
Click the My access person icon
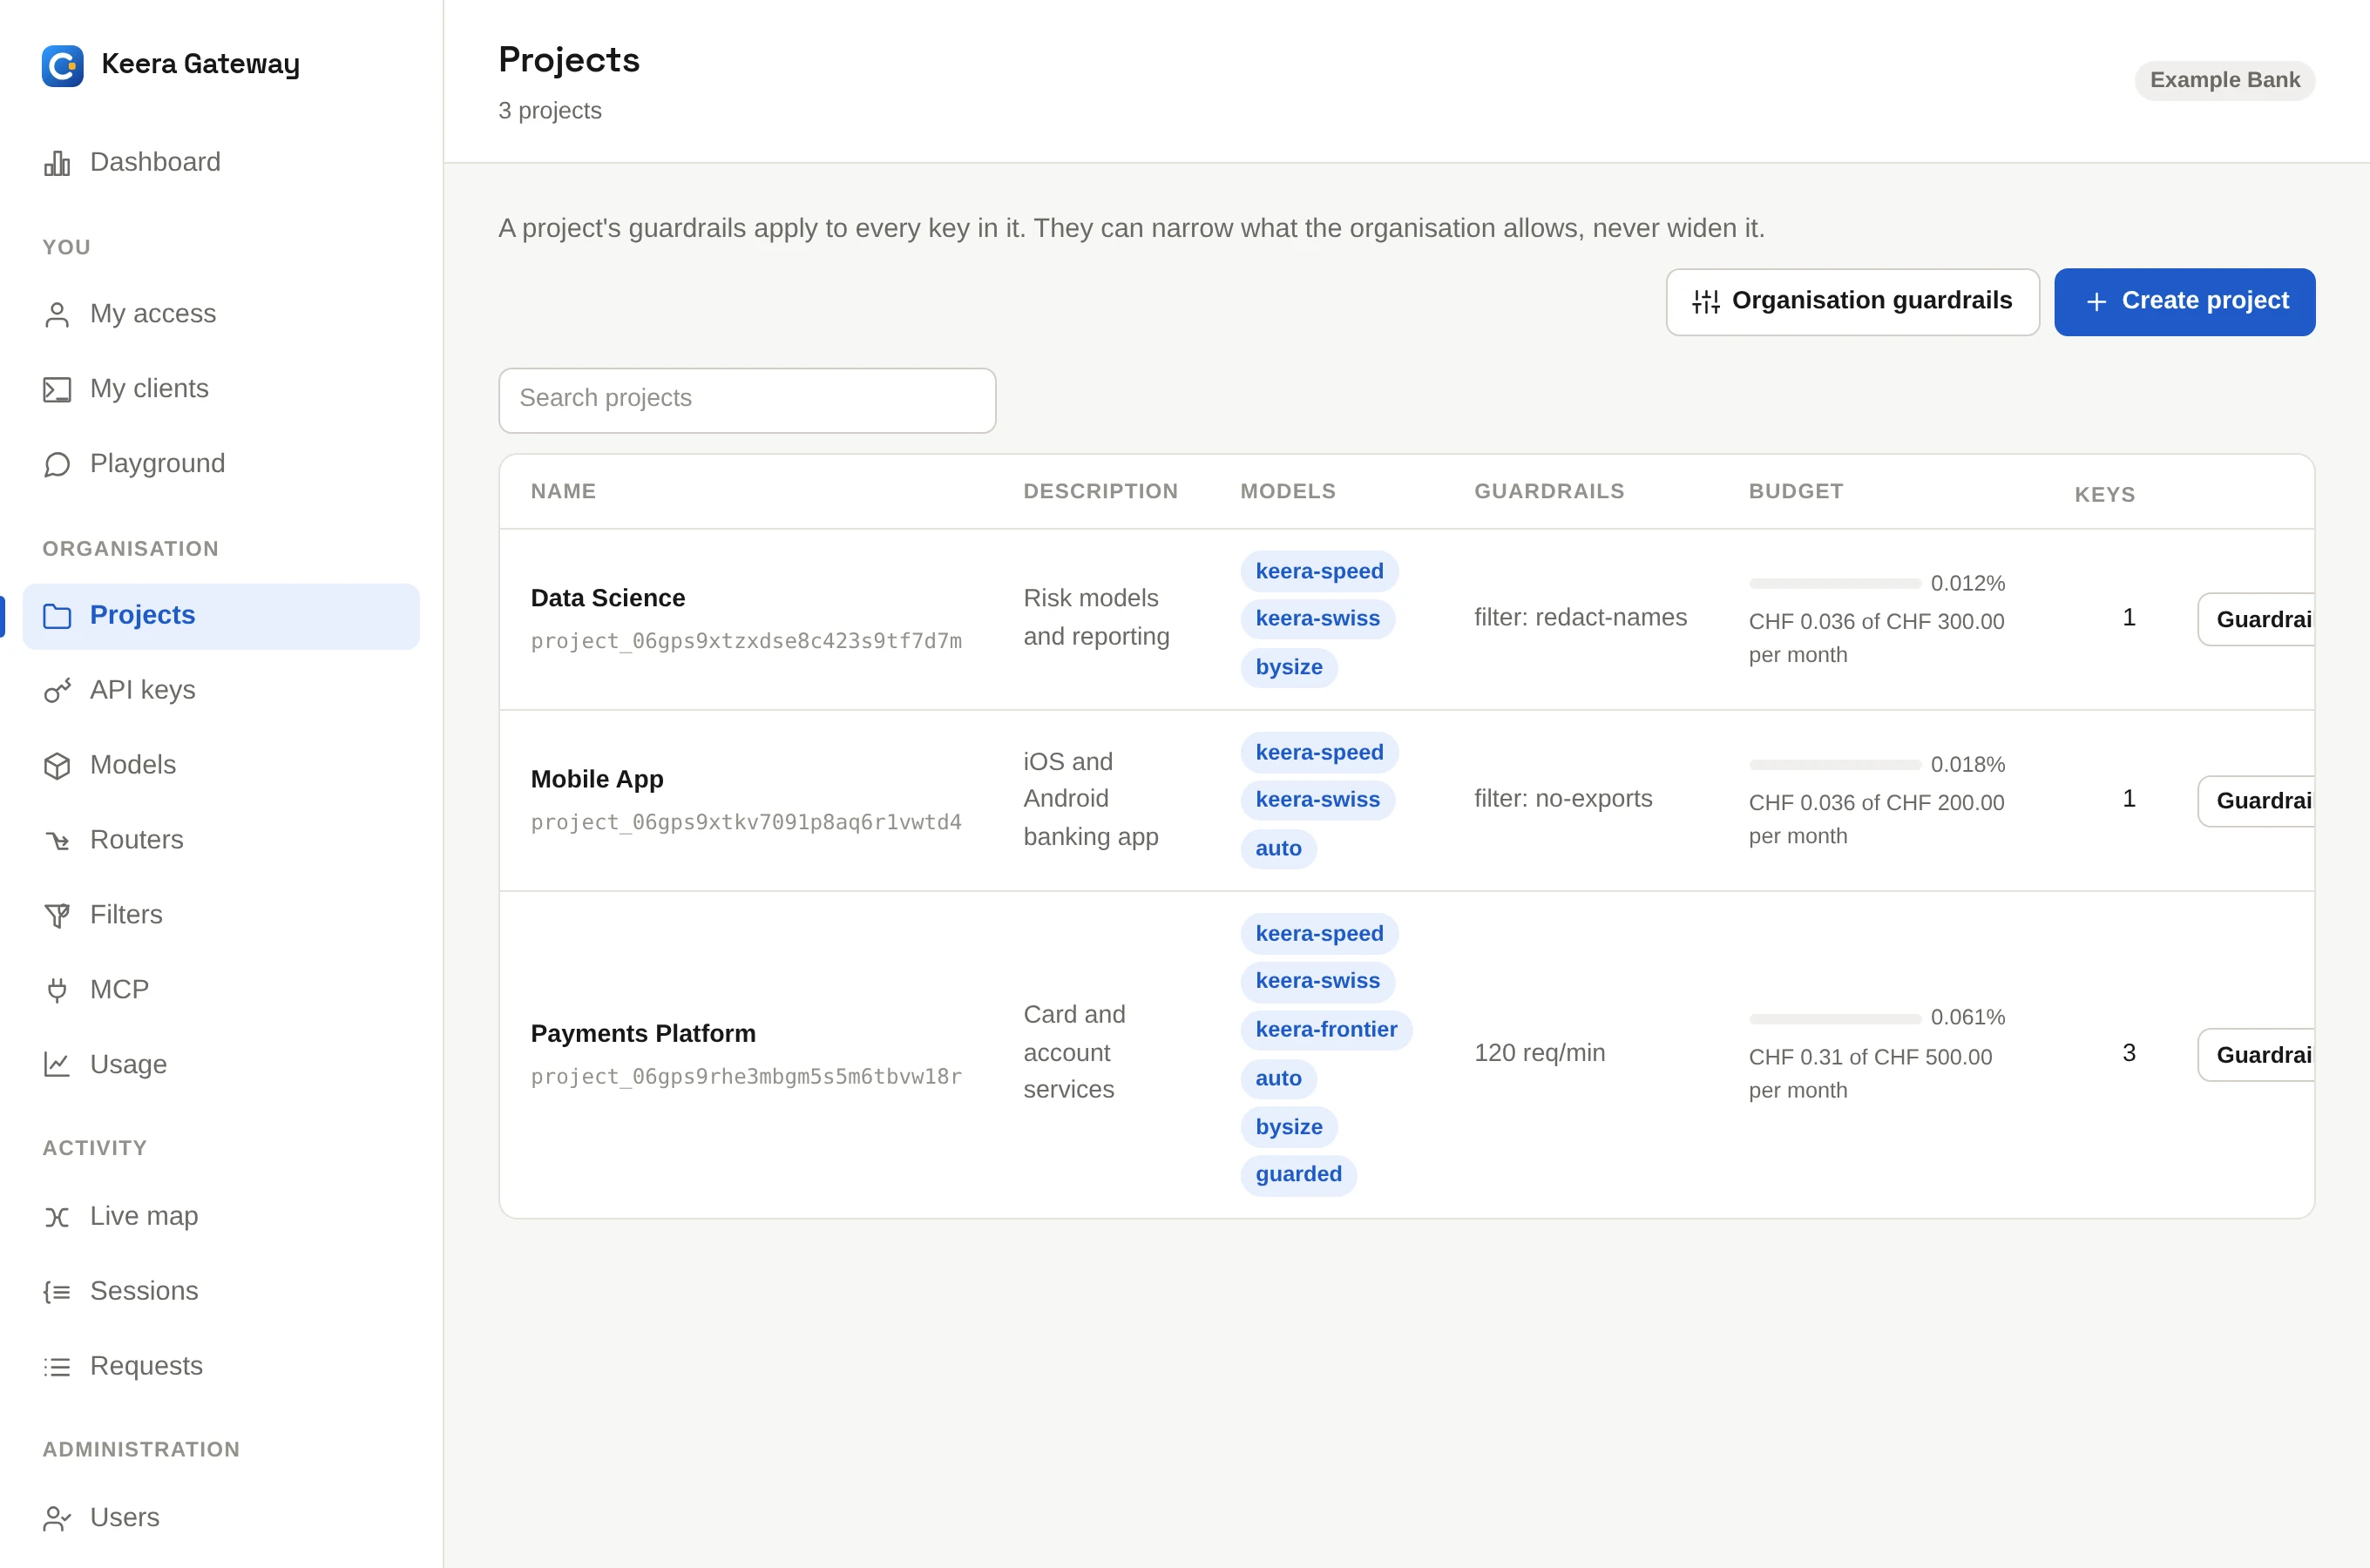pyautogui.click(x=57, y=315)
